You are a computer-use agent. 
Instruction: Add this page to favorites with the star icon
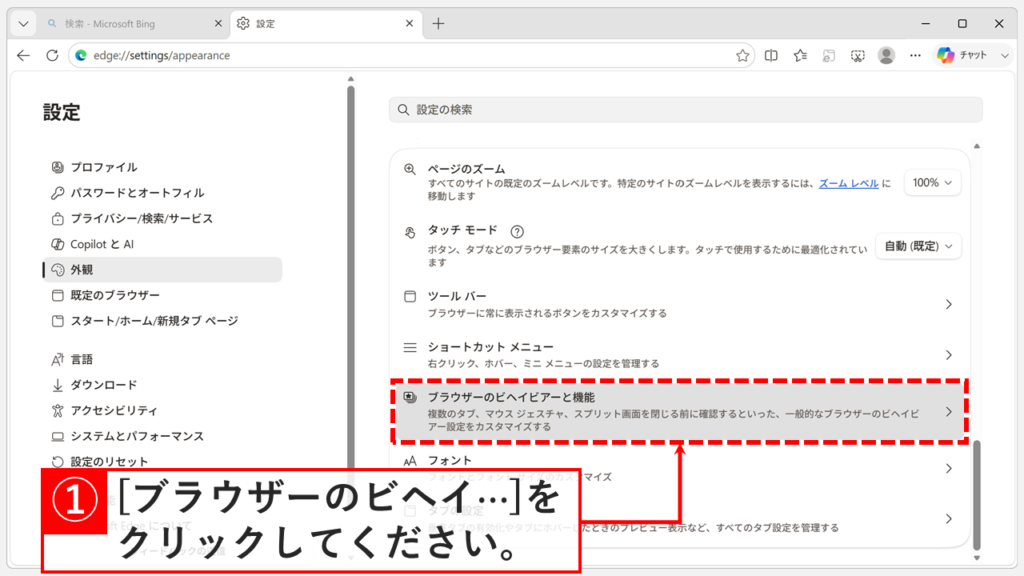tap(743, 56)
